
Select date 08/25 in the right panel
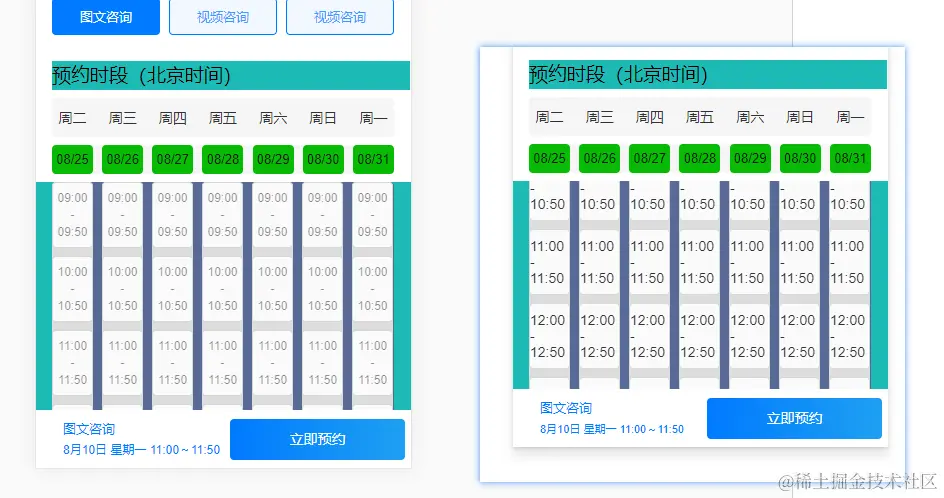[550, 158]
